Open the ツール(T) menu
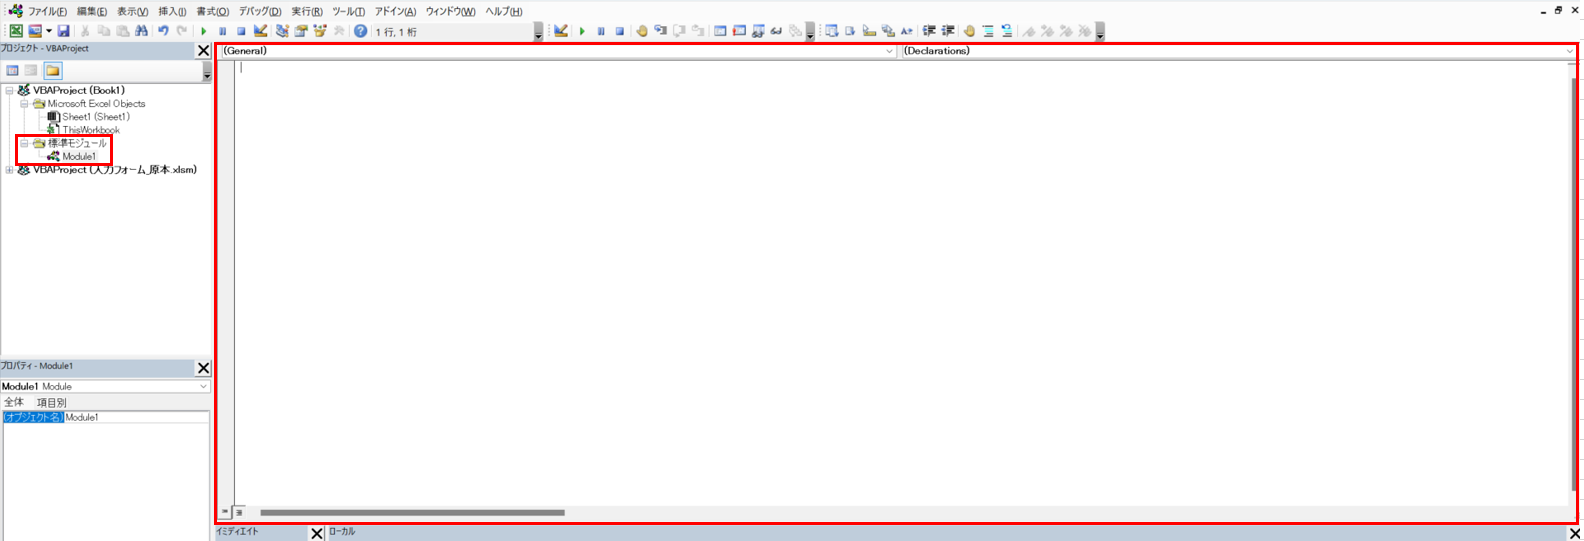This screenshot has height=541, width=1584. 348,11
